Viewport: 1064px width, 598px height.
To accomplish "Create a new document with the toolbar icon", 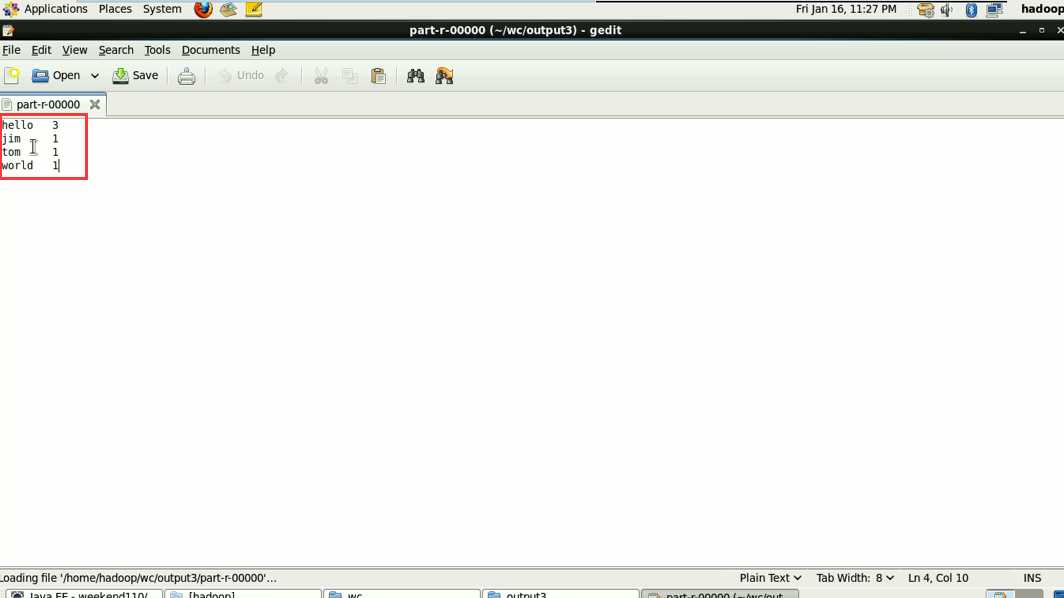I will coord(12,76).
